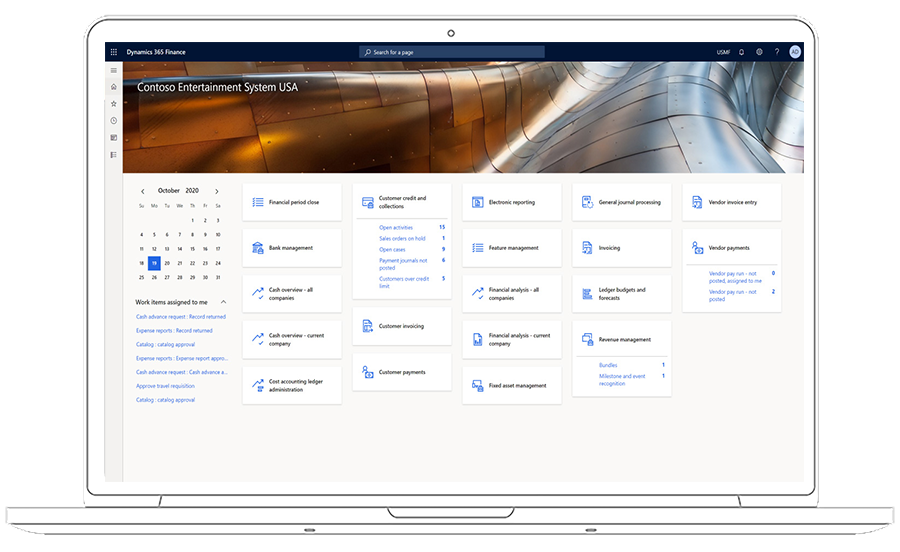Open Electronic reporting tile icon
The height and width of the screenshot is (552, 900).
tap(478, 203)
